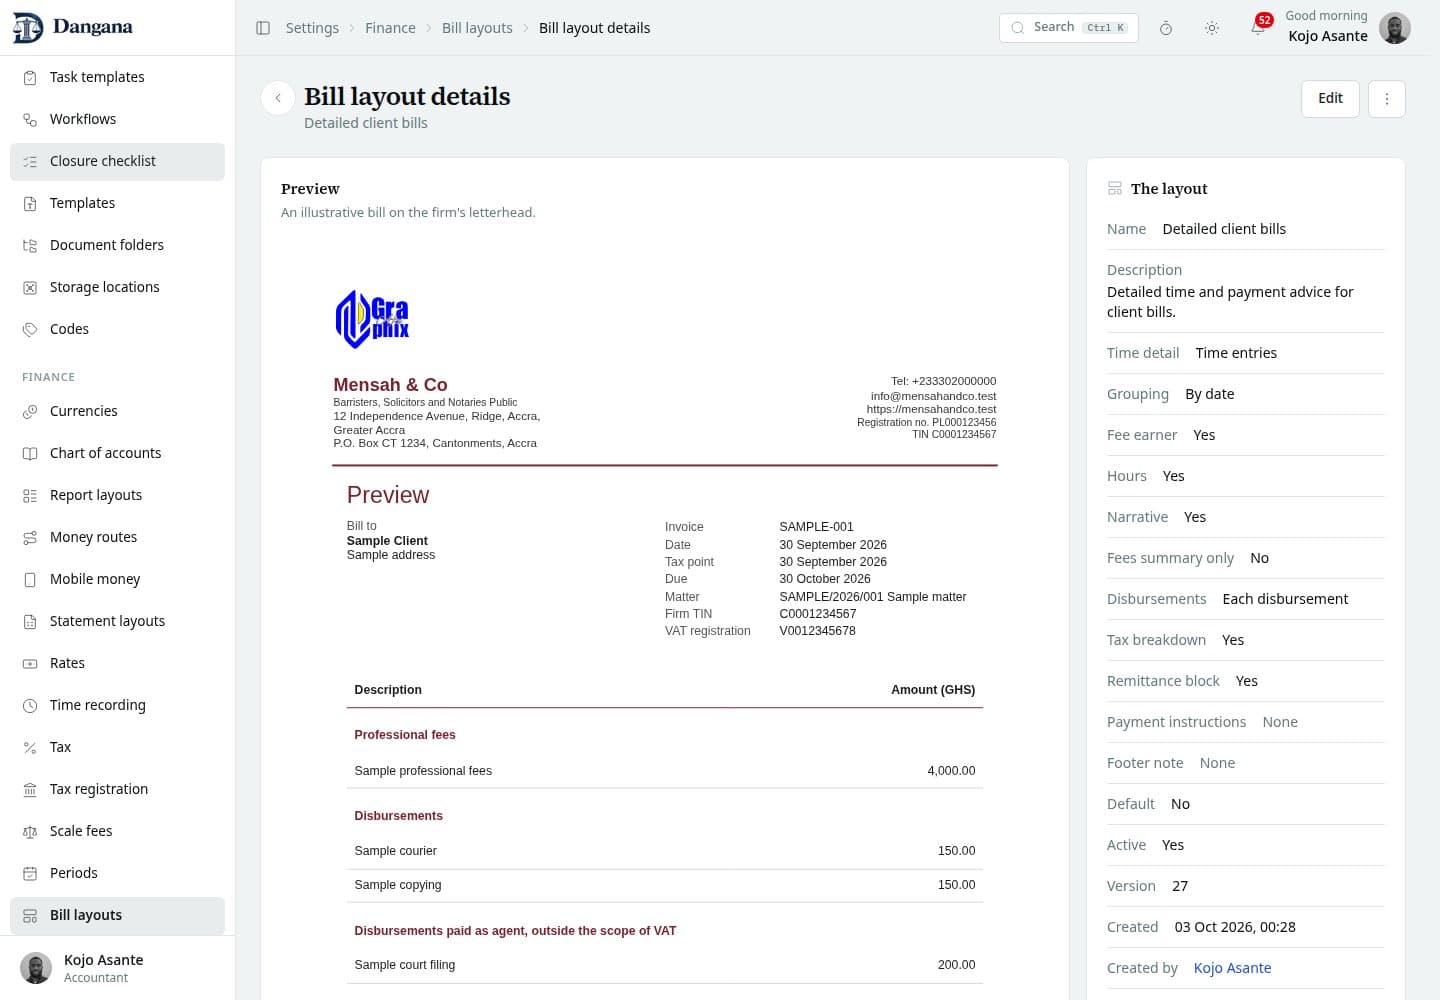The width and height of the screenshot is (1440, 1000).
Task: Open Kojo Asante Accountant profile in sidebar
Action: [117, 968]
